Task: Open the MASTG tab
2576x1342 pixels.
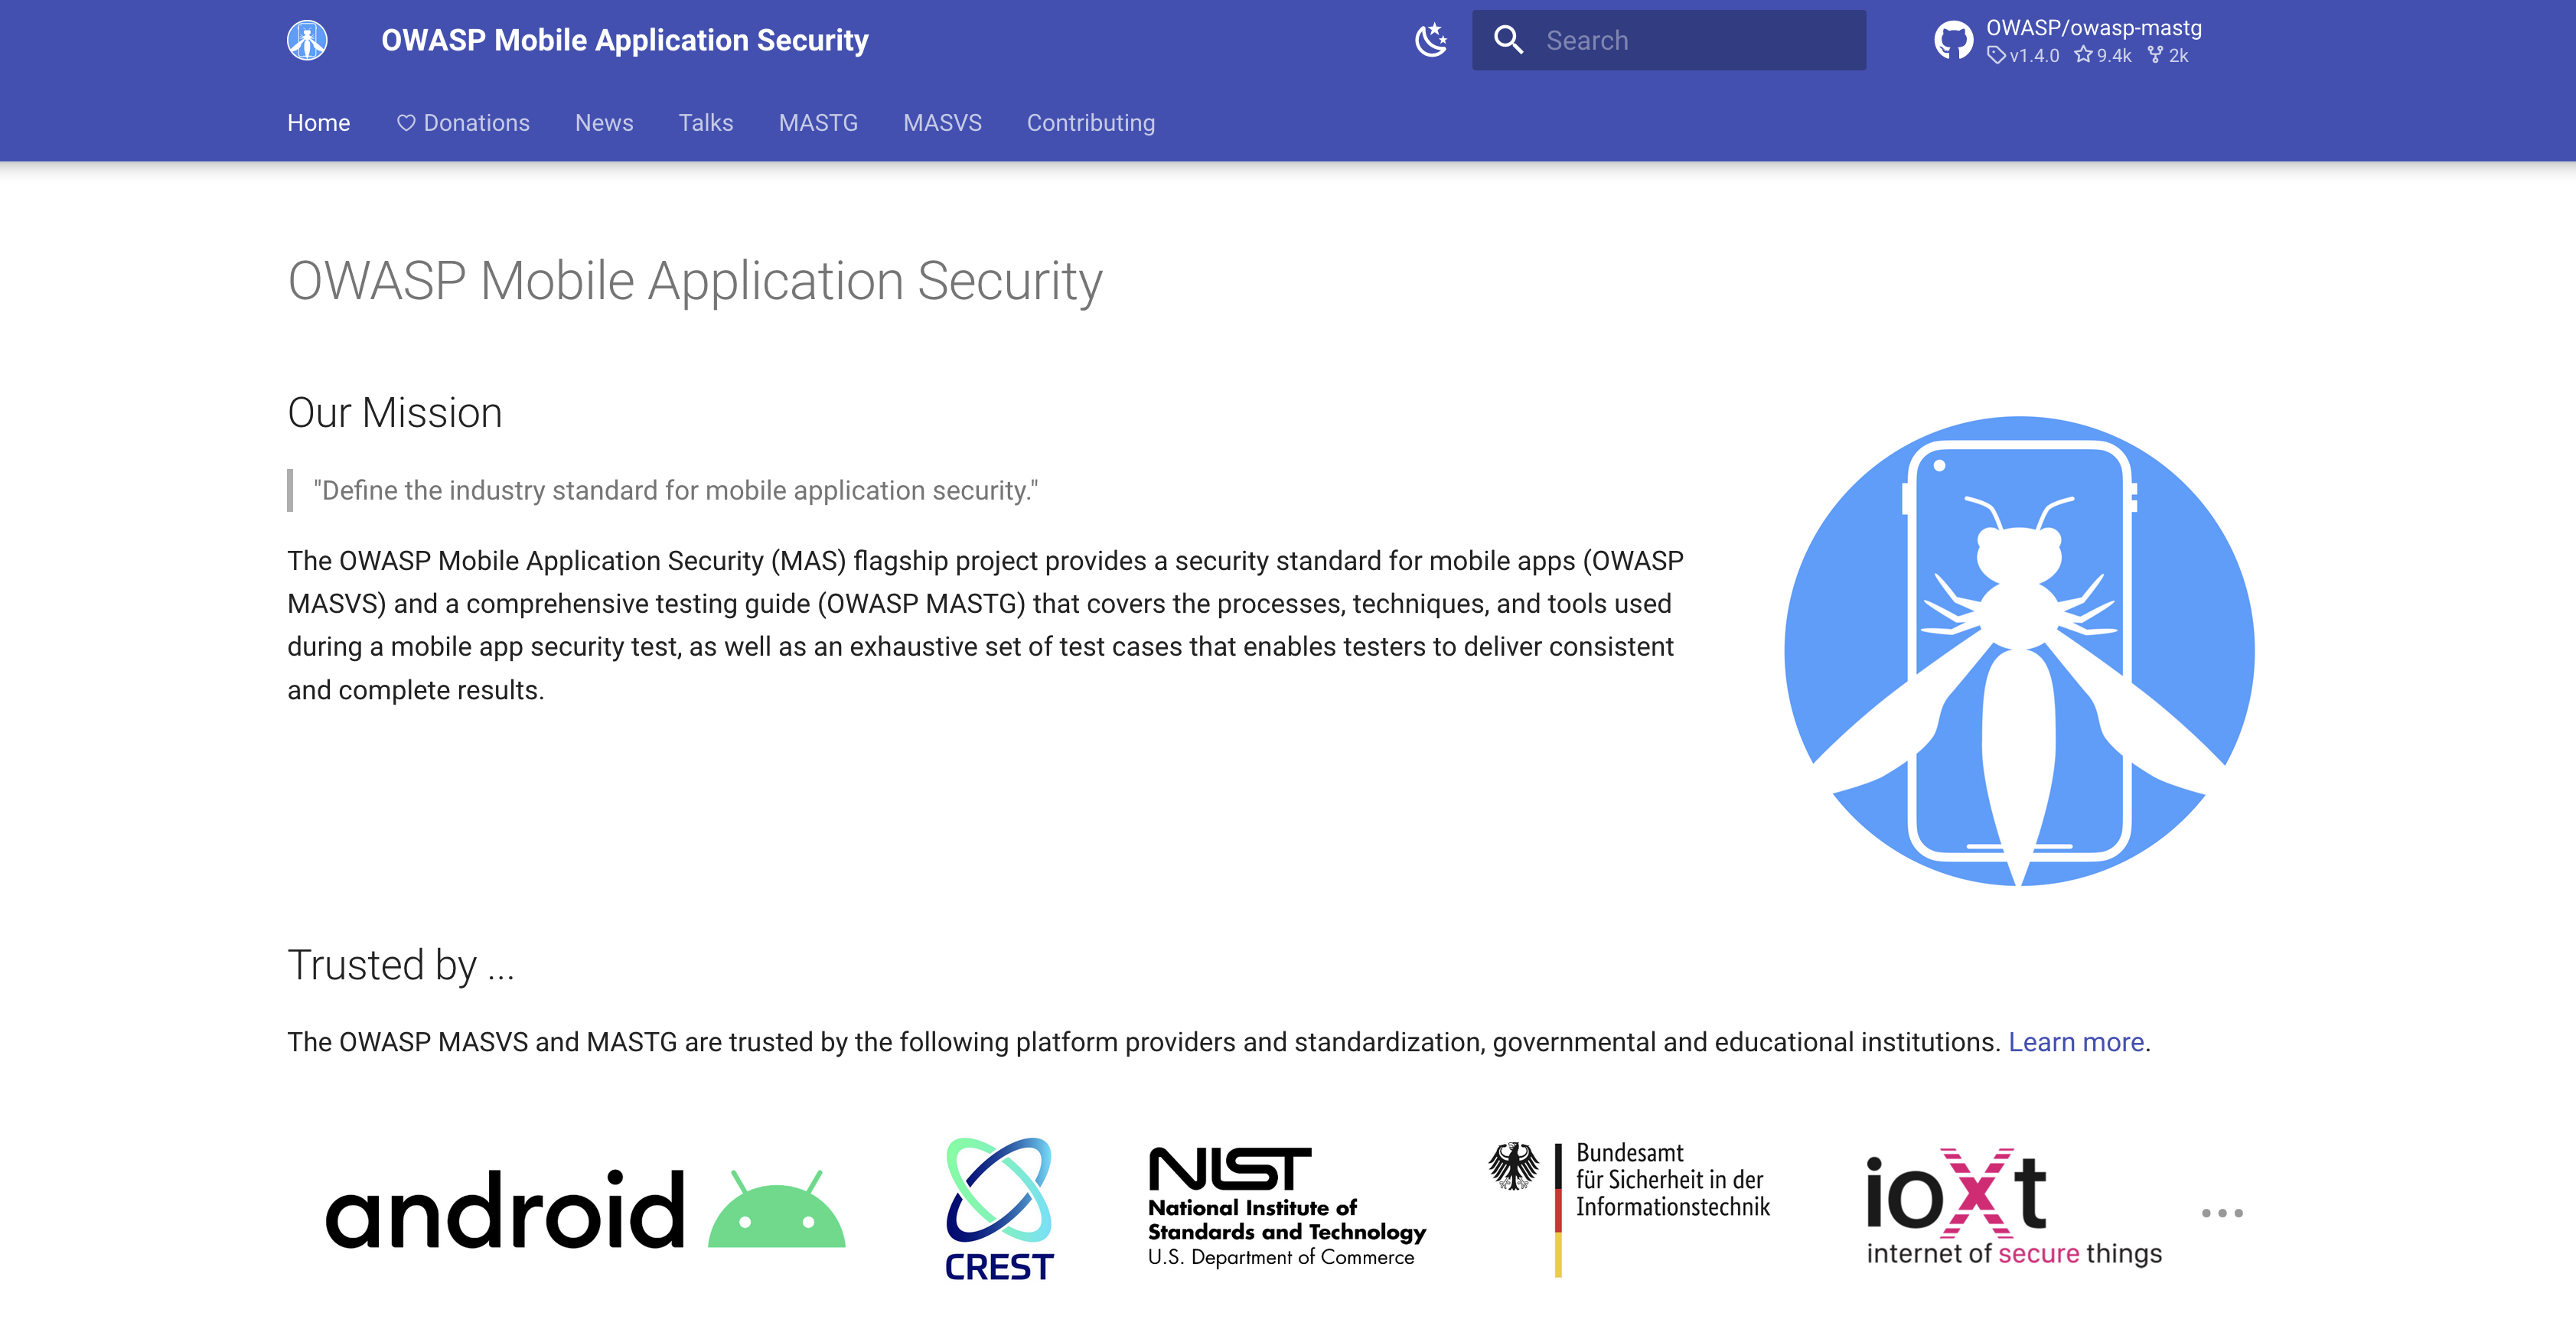Action: click(x=818, y=123)
